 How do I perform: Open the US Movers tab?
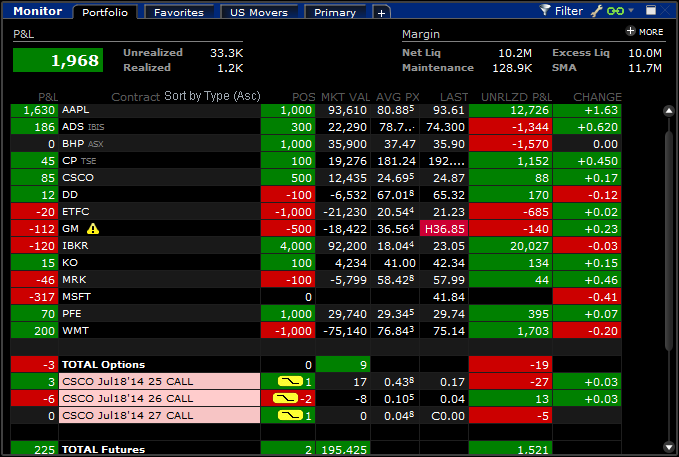(x=259, y=13)
